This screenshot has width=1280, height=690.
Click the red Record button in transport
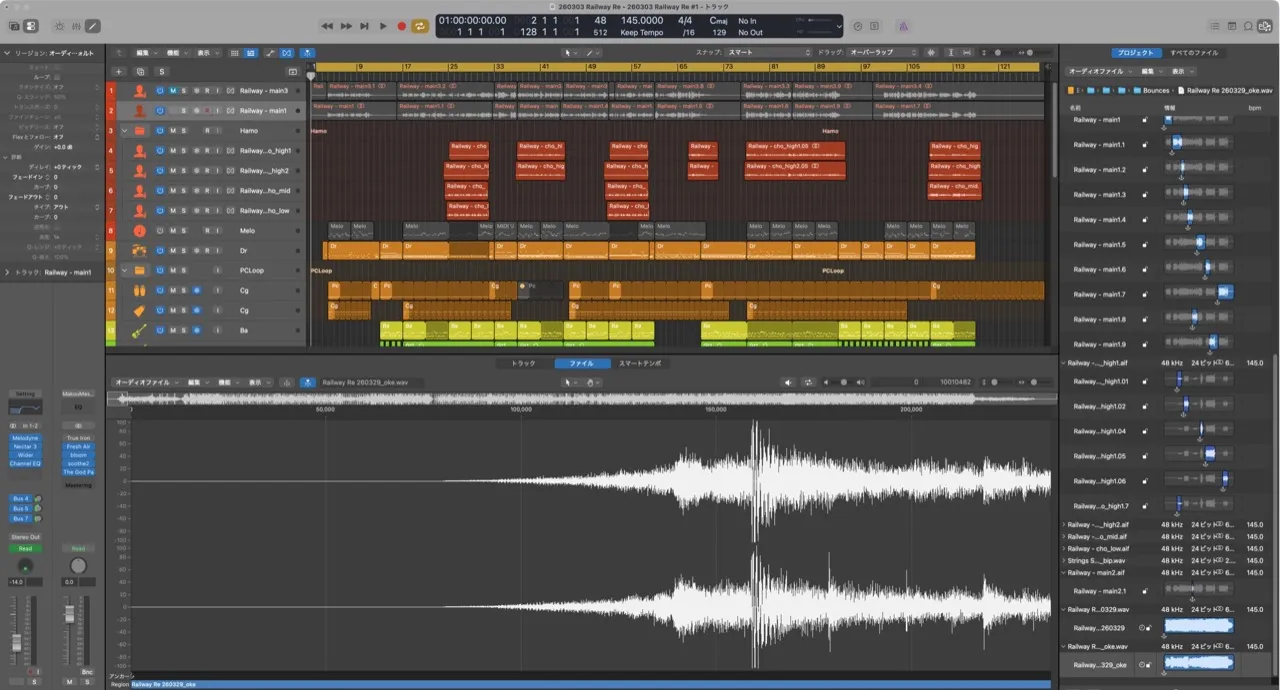coord(402,26)
